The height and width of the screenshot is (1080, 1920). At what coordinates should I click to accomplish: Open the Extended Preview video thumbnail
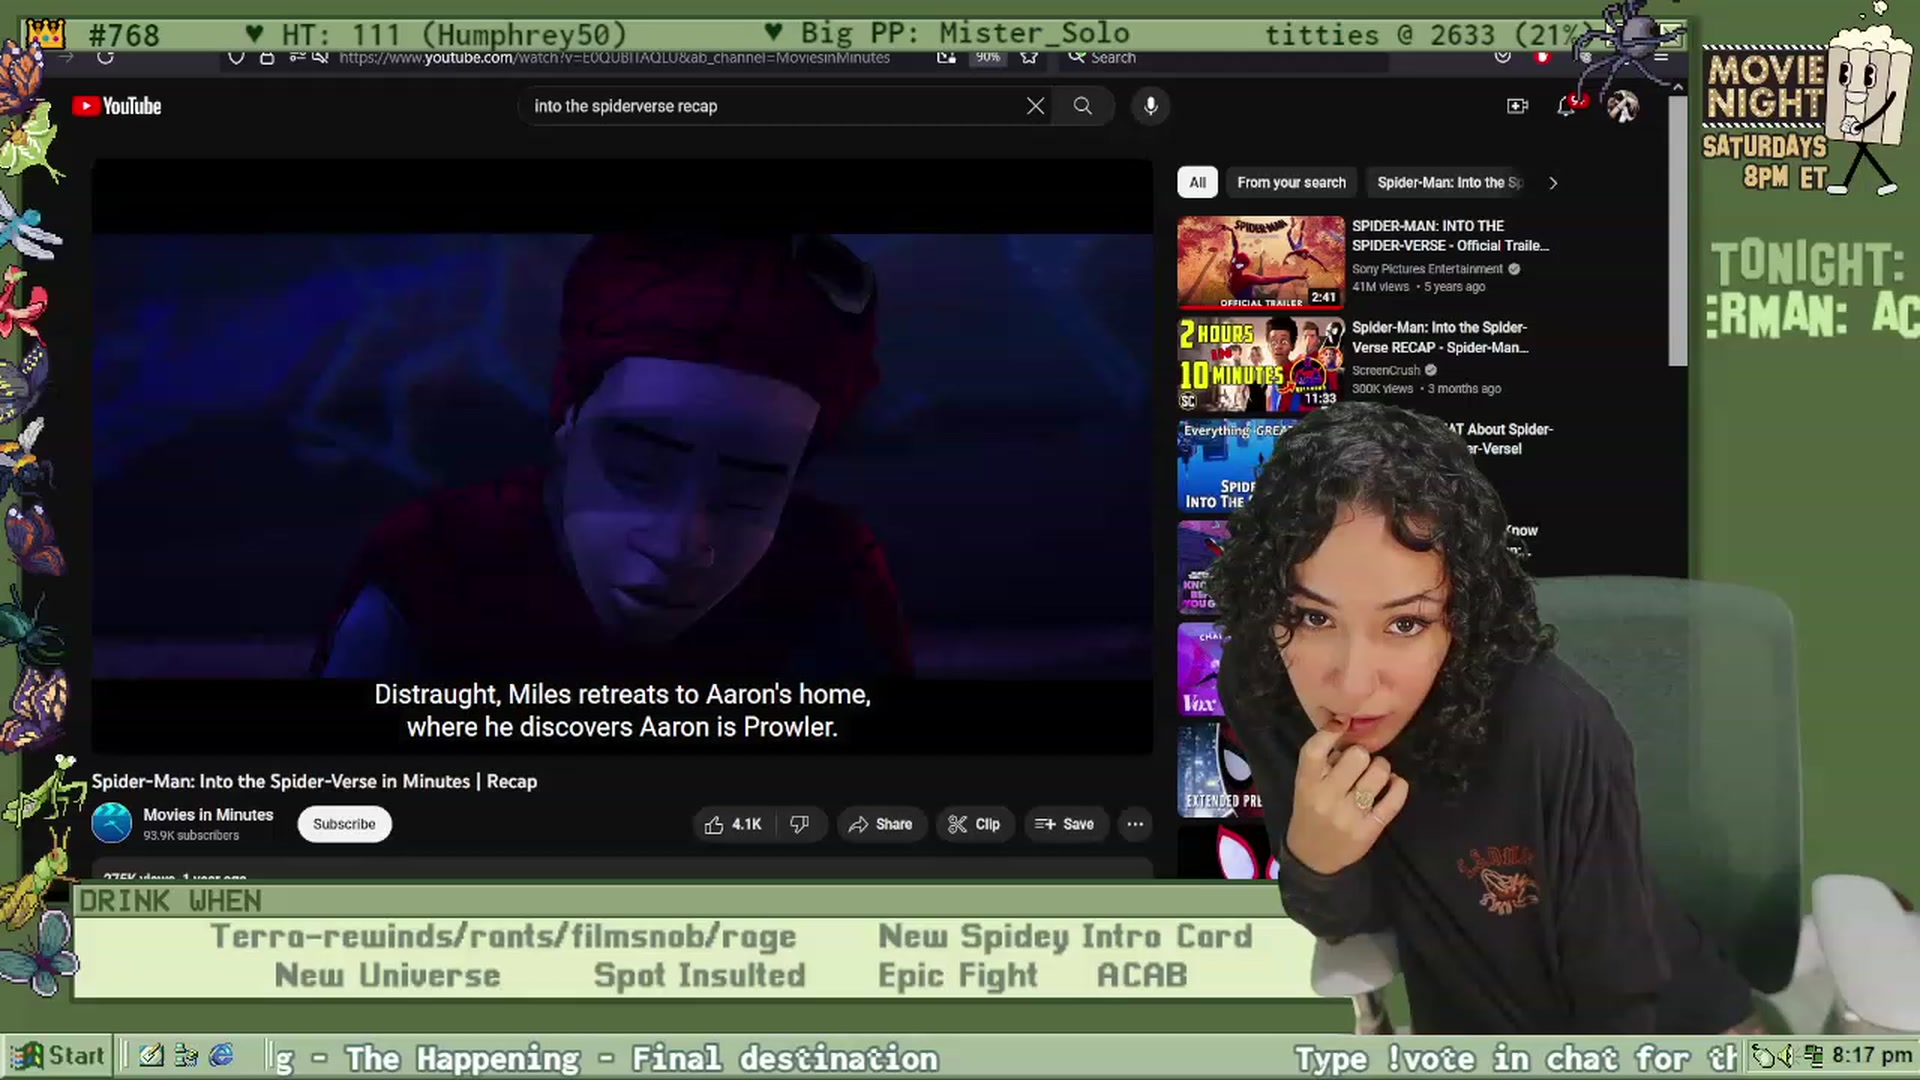click(x=1221, y=771)
